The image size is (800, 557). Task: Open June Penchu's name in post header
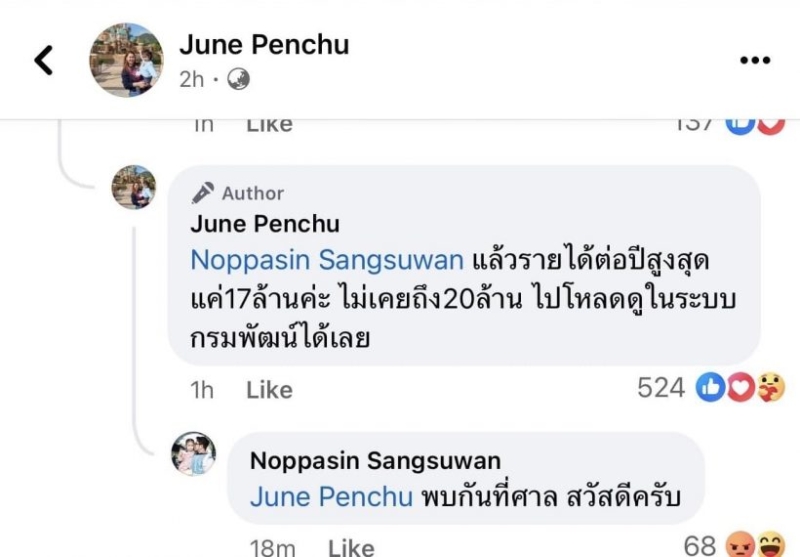pos(264,45)
